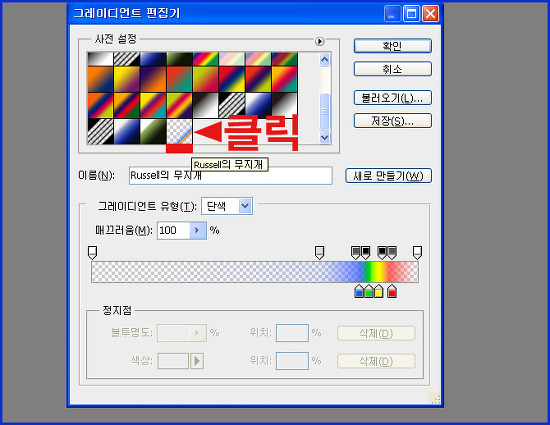Select the transparent Russell's rainbow preset thumbnail

point(179,131)
